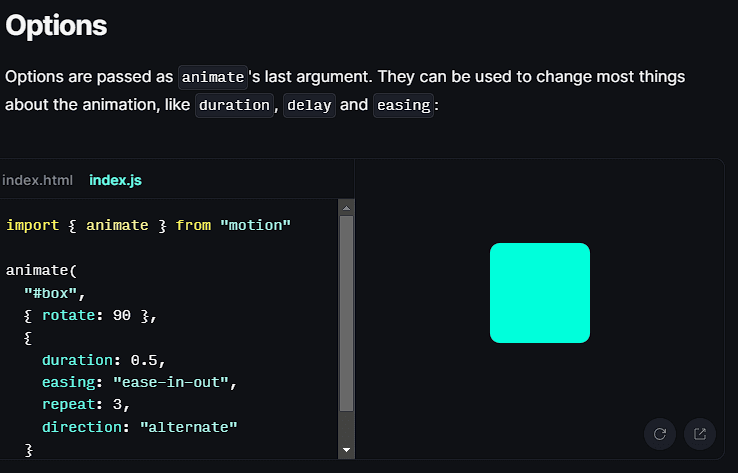This screenshot has height=473, width=738.
Task: Click the "ease-in-out" easing value
Action: pyautogui.click(x=175, y=382)
